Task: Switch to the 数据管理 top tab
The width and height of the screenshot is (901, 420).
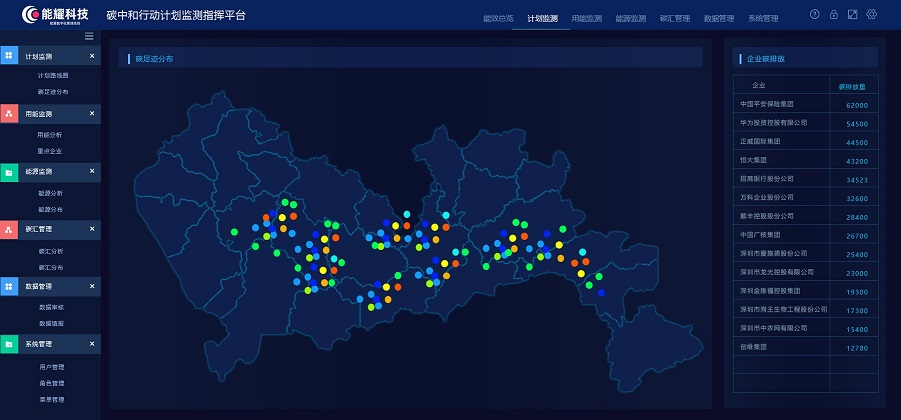Action: (x=719, y=19)
